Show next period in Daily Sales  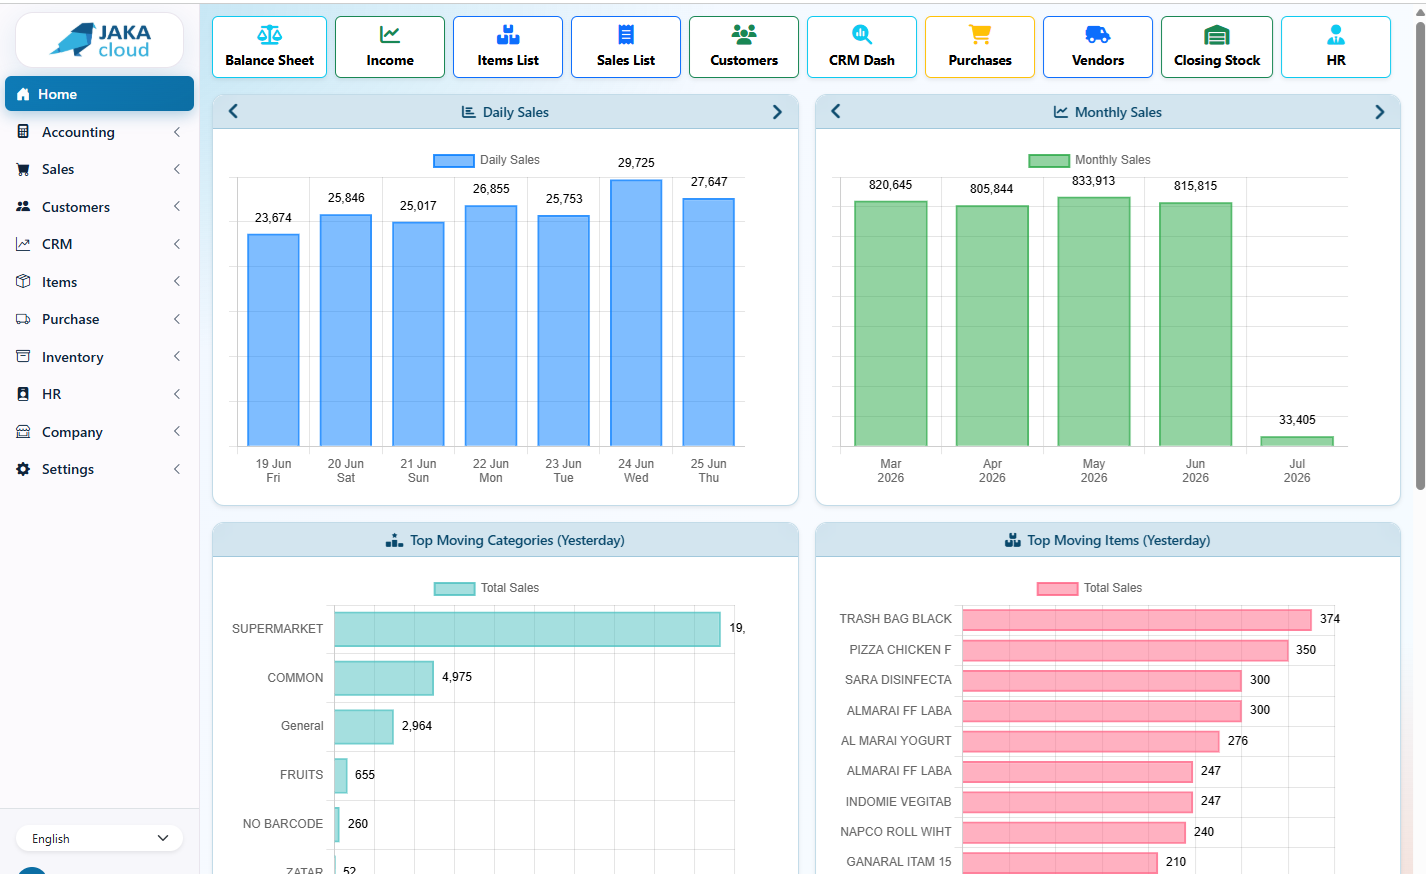777,112
